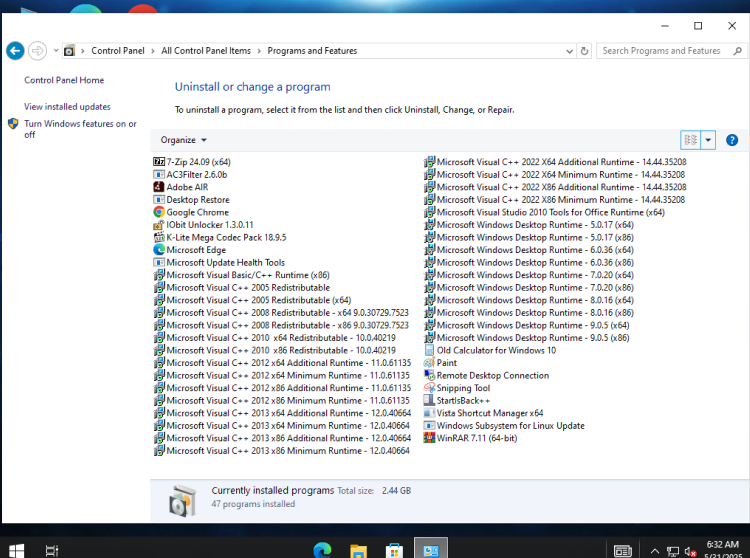Click the network tray icon
Viewport: 750px width, 558px height.
(x=673, y=551)
